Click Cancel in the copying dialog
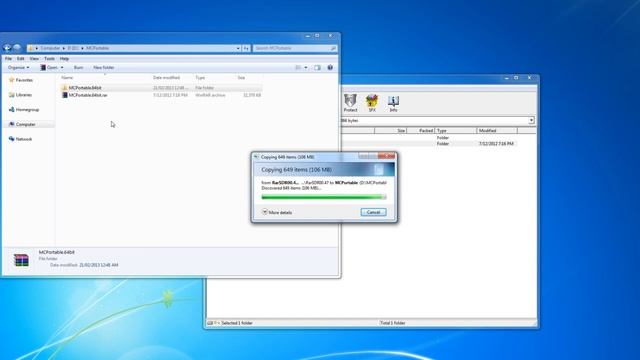 pyautogui.click(x=373, y=212)
